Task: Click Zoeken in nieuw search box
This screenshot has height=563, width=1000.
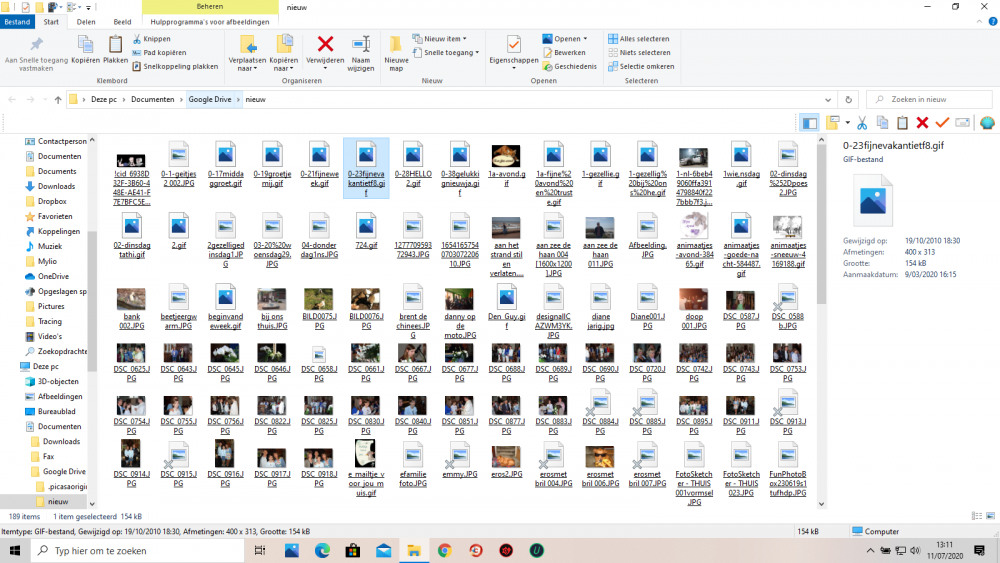Action: click(929, 99)
